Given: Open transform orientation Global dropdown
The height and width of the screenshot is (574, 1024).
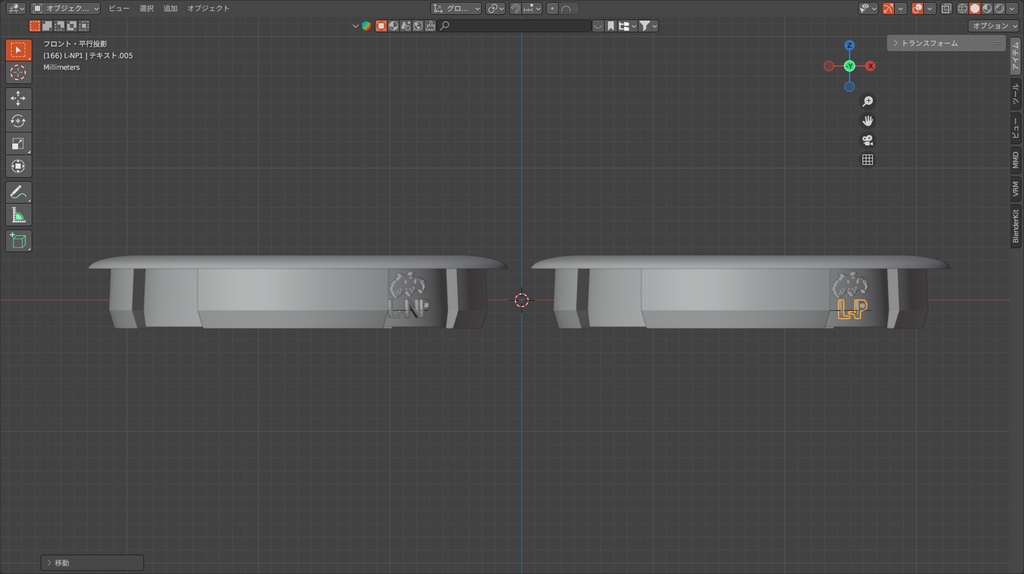Looking at the screenshot, I should (456, 8).
